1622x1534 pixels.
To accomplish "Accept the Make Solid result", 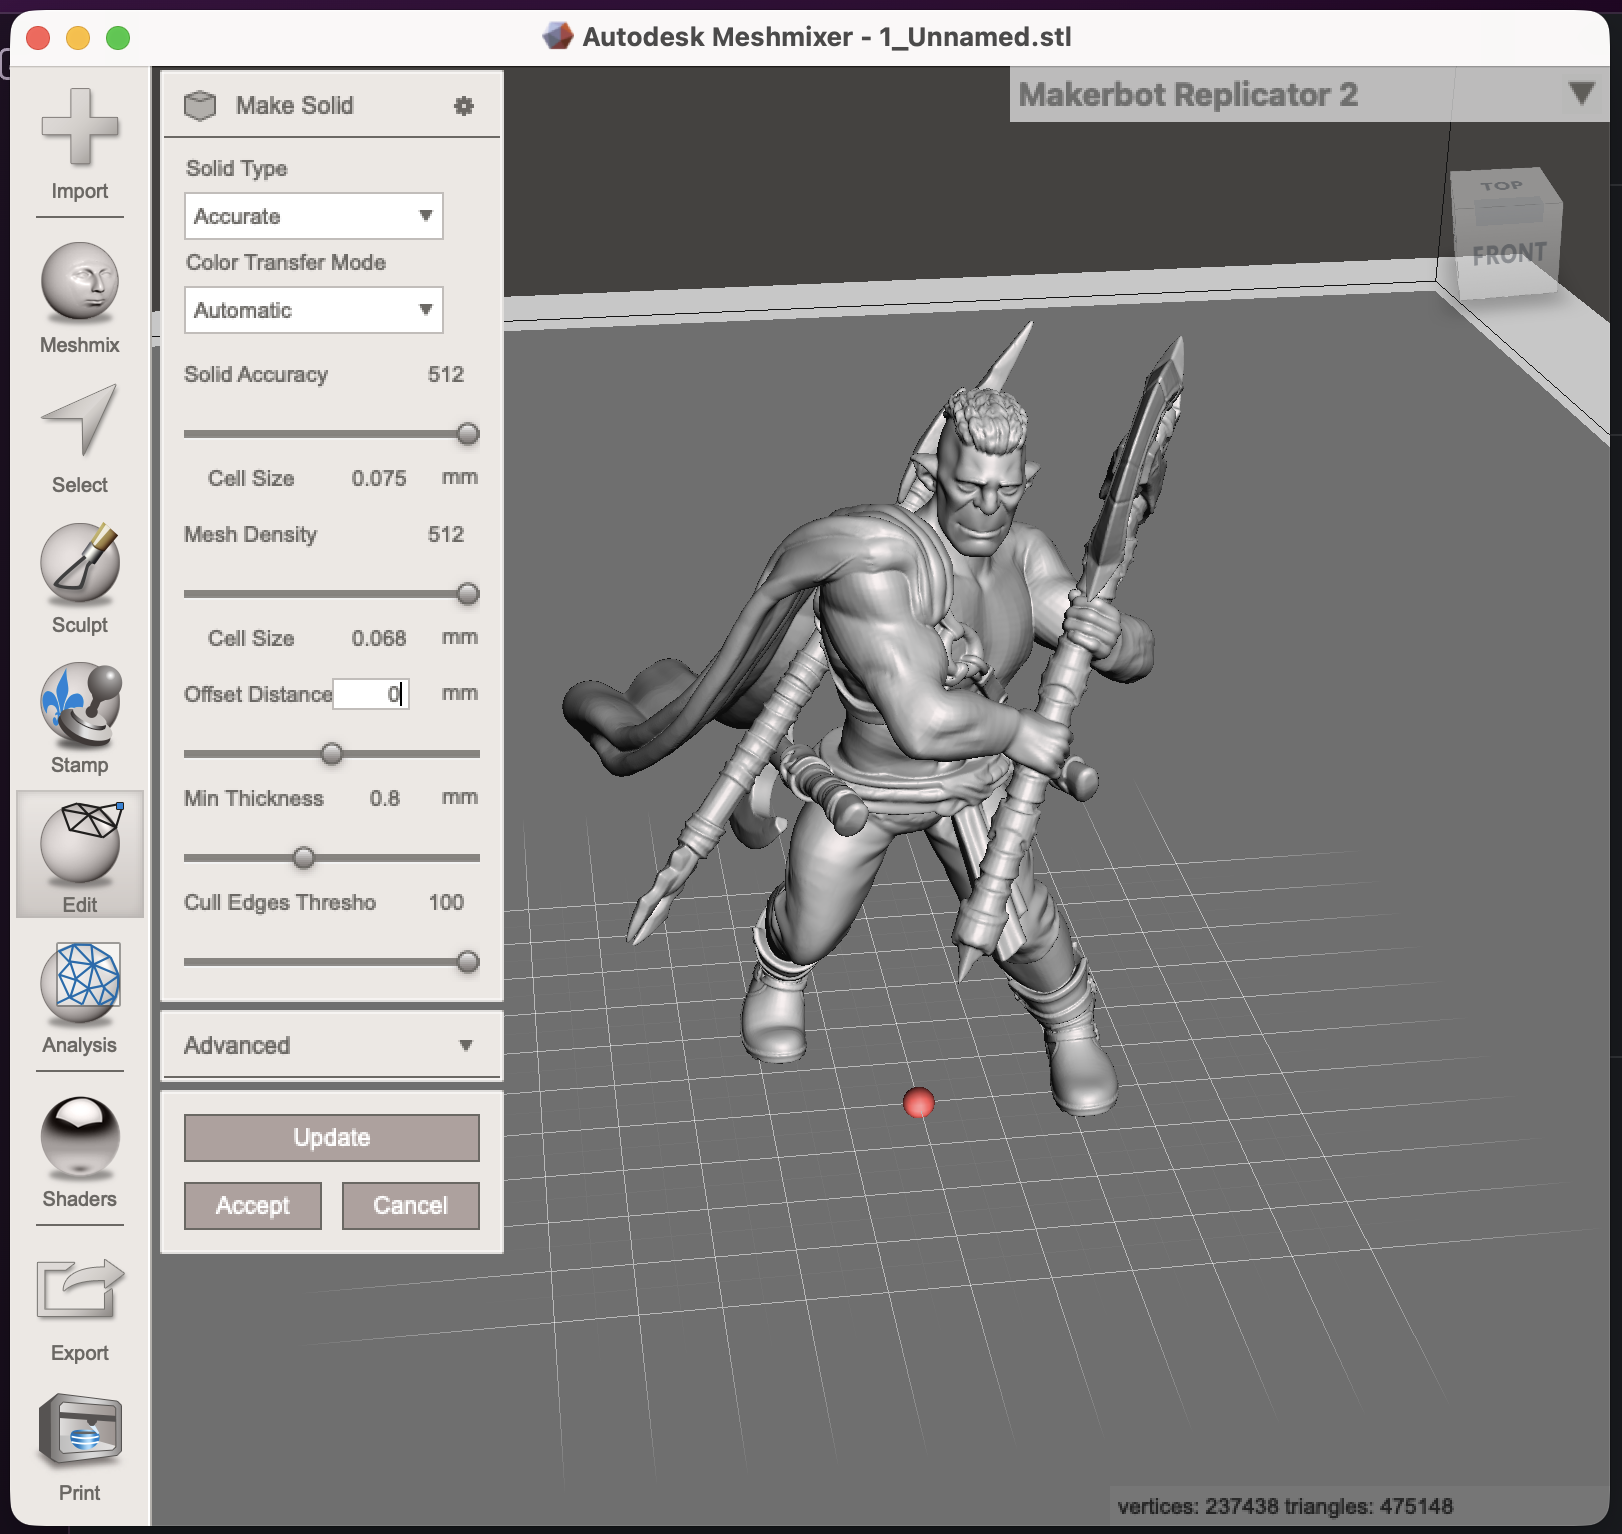I will [x=252, y=1206].
